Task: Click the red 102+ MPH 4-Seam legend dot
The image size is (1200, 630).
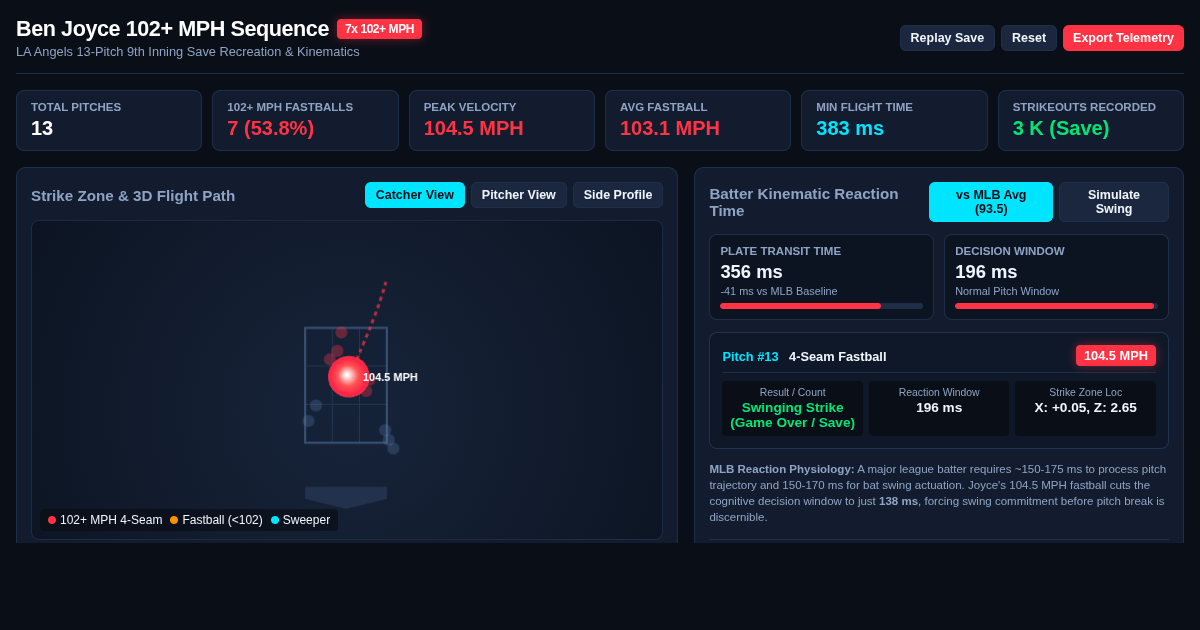Action: point(52,520)
